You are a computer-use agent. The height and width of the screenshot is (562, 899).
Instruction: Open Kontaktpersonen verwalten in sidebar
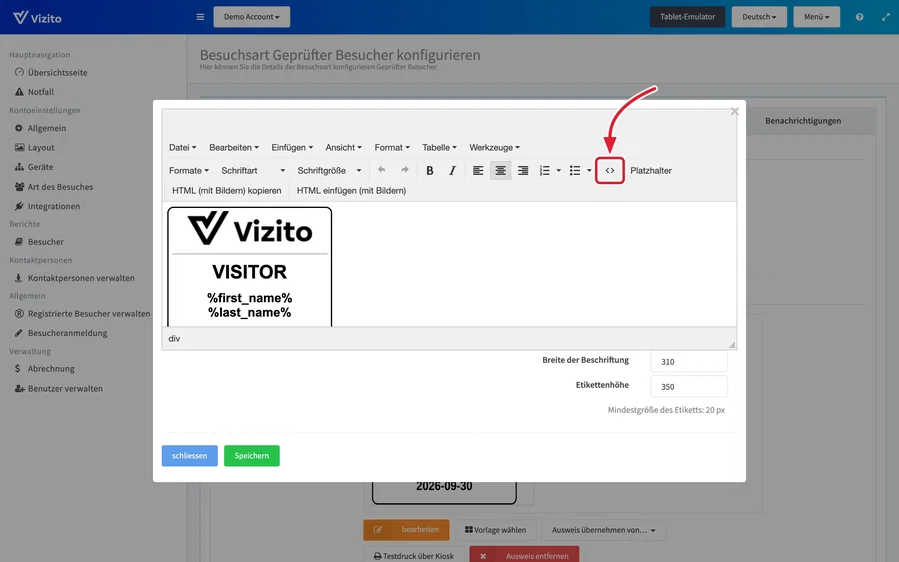[x=75, y=278]
